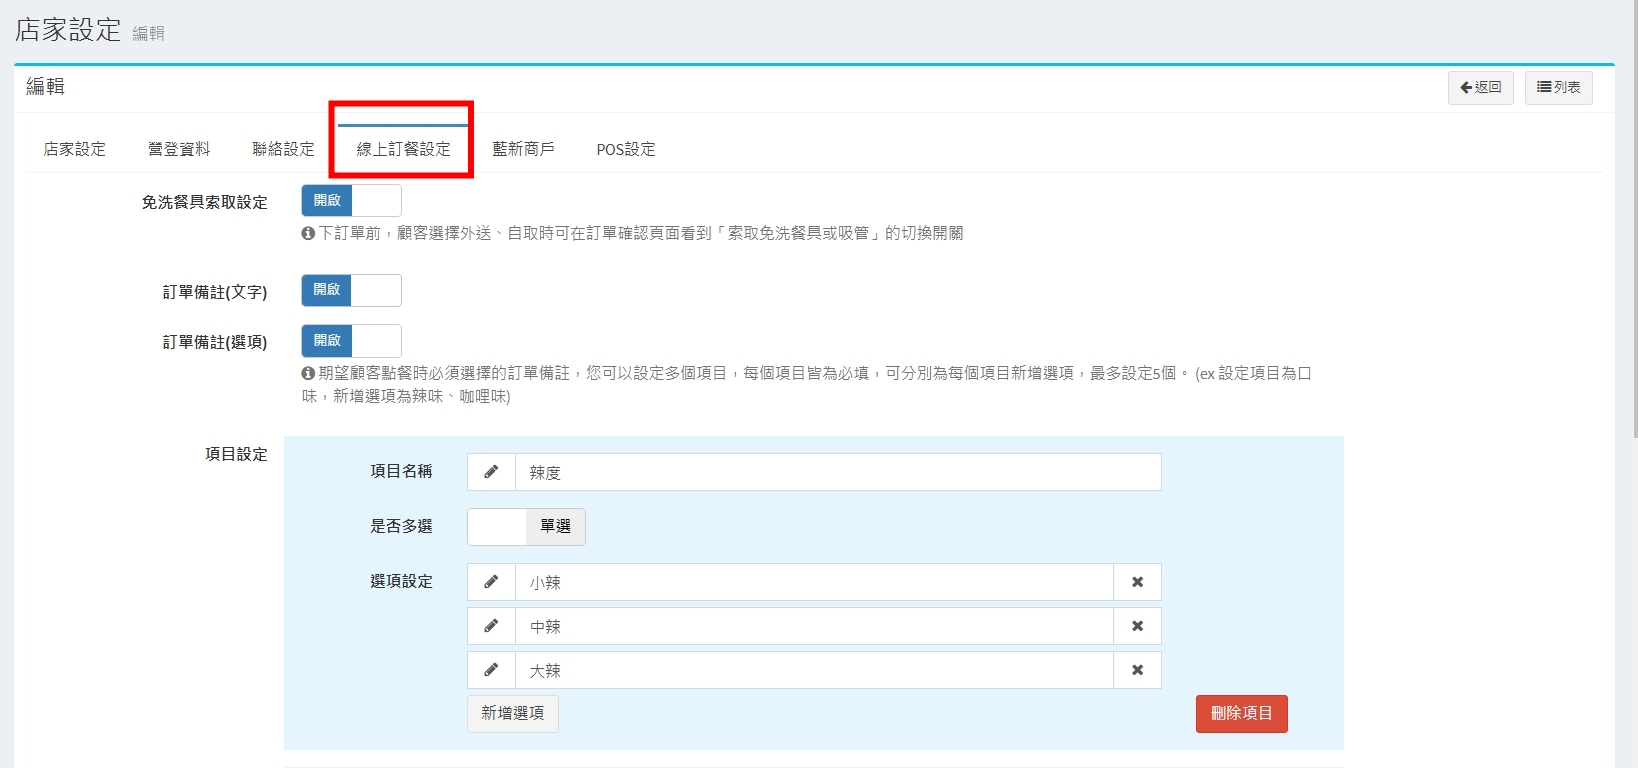The height and width of the screenshot is (768, 1638).
Task: Click the red 刪除項目 button
Action: tap(1241, 714)
